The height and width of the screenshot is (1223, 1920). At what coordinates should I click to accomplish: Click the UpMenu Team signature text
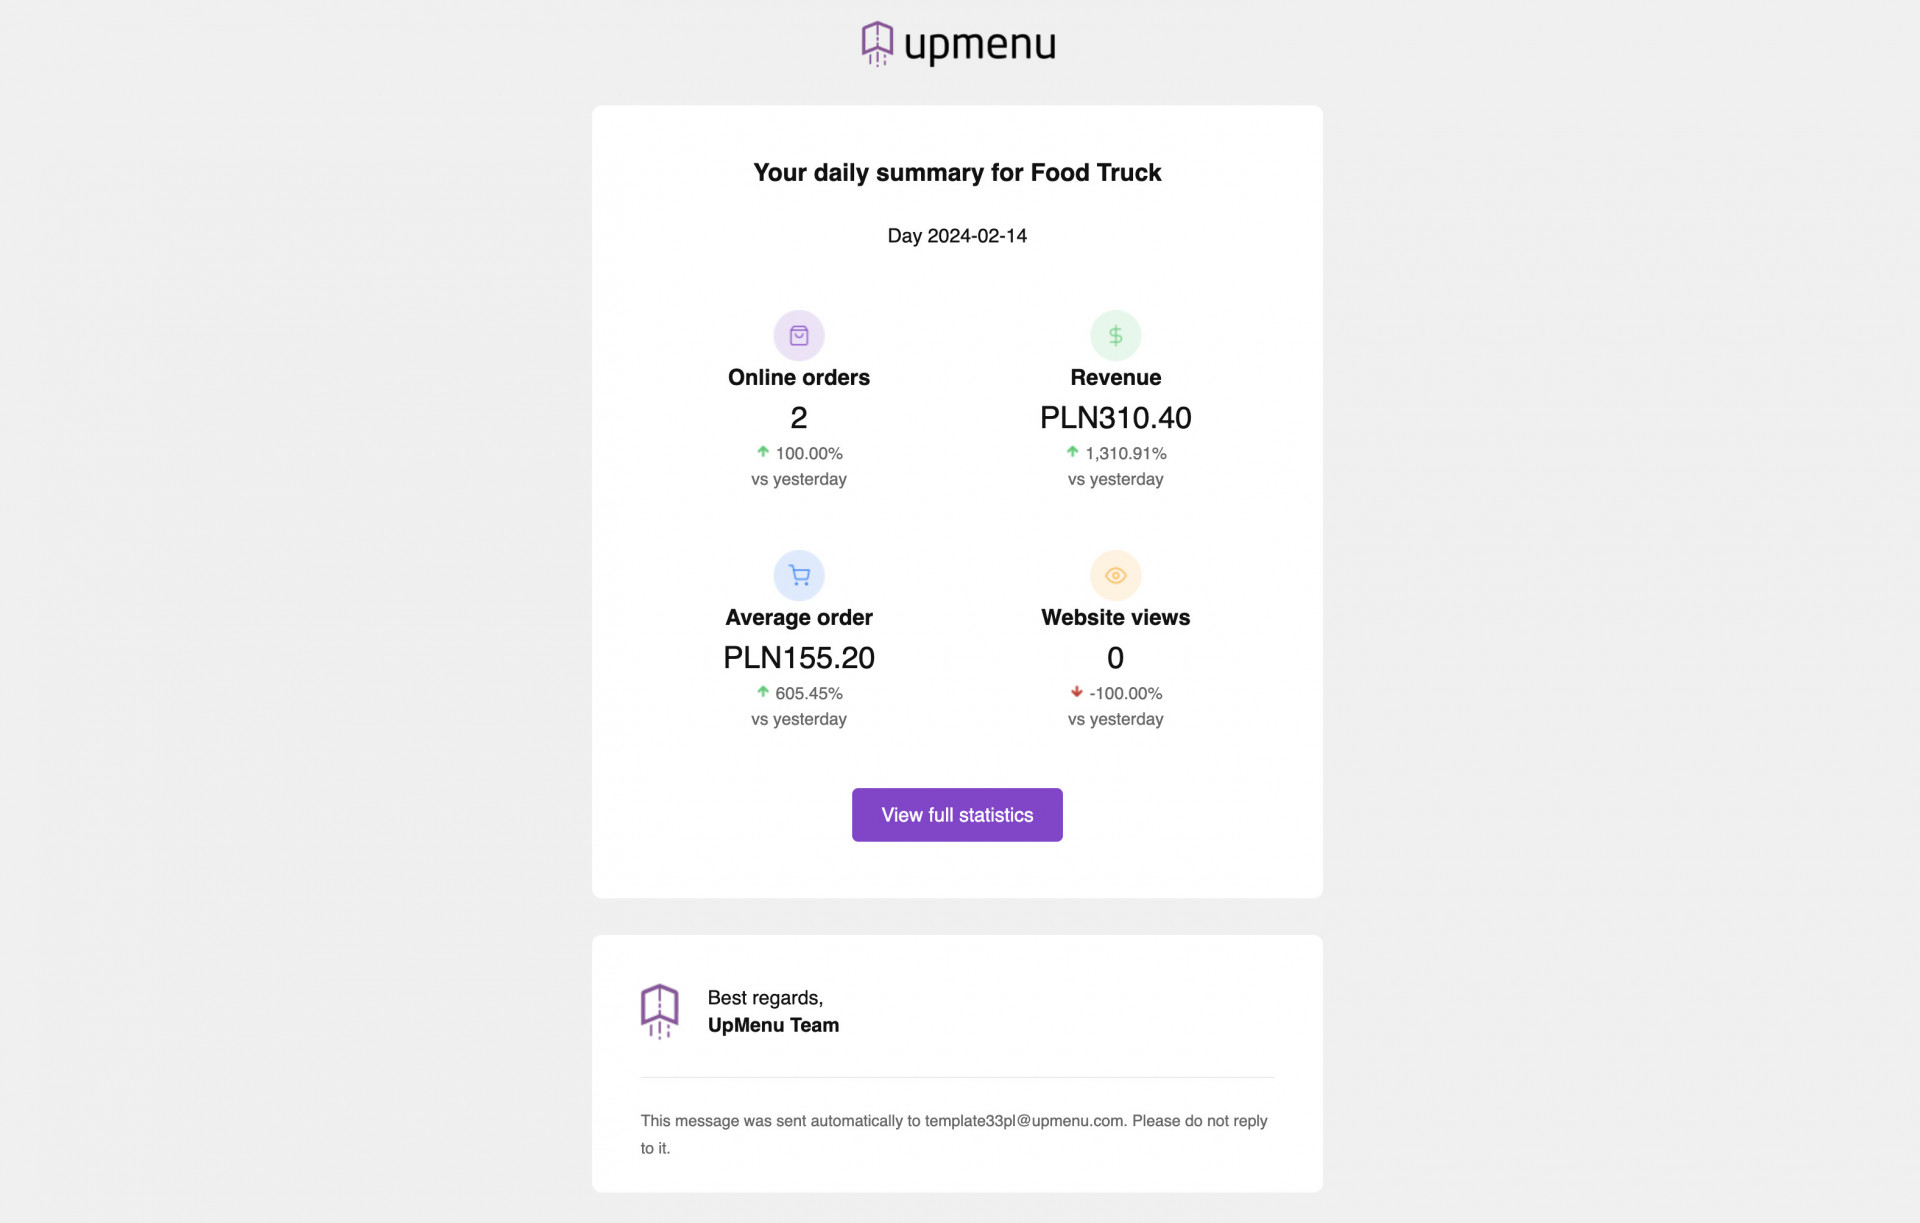[x=773, y=1025]
